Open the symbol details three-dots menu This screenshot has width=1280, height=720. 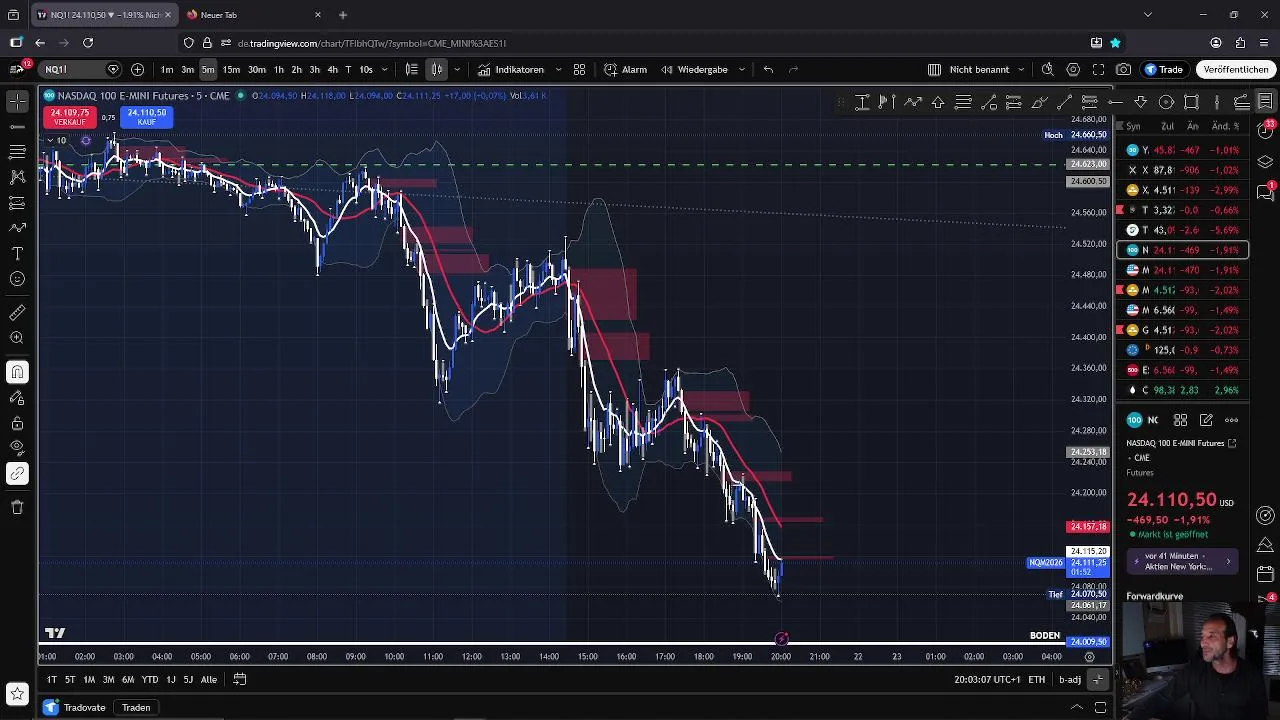[x=1231, y=420]
